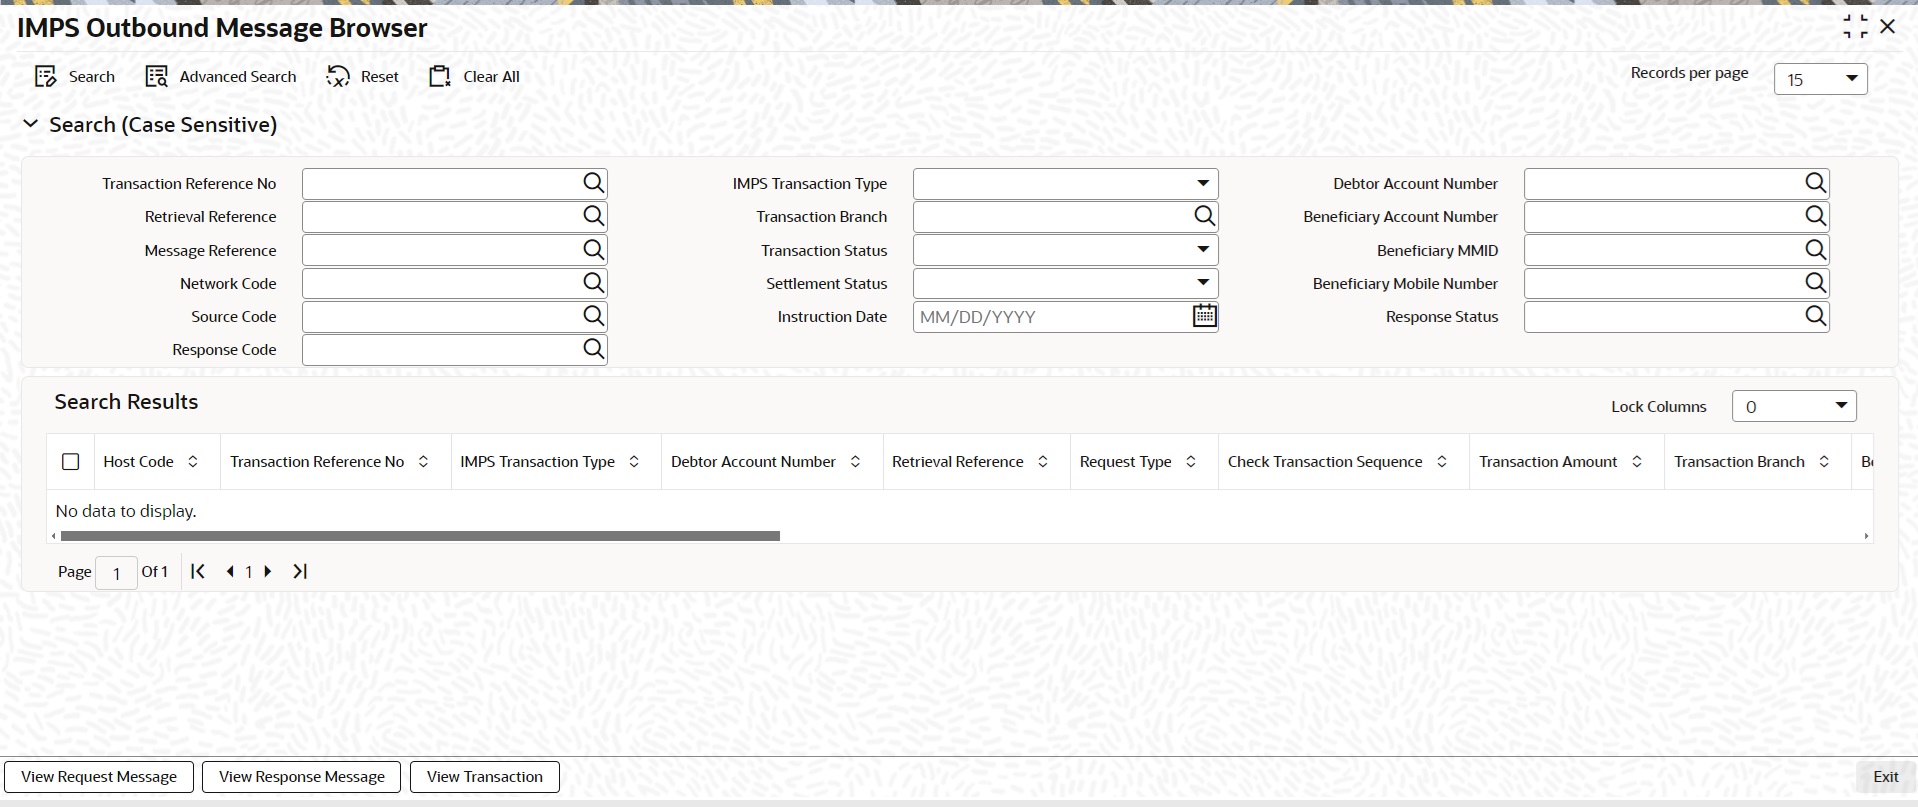Sort results by Retrieval Reference column
This screenshot has height=807, width=1918.
point(1043,462)
